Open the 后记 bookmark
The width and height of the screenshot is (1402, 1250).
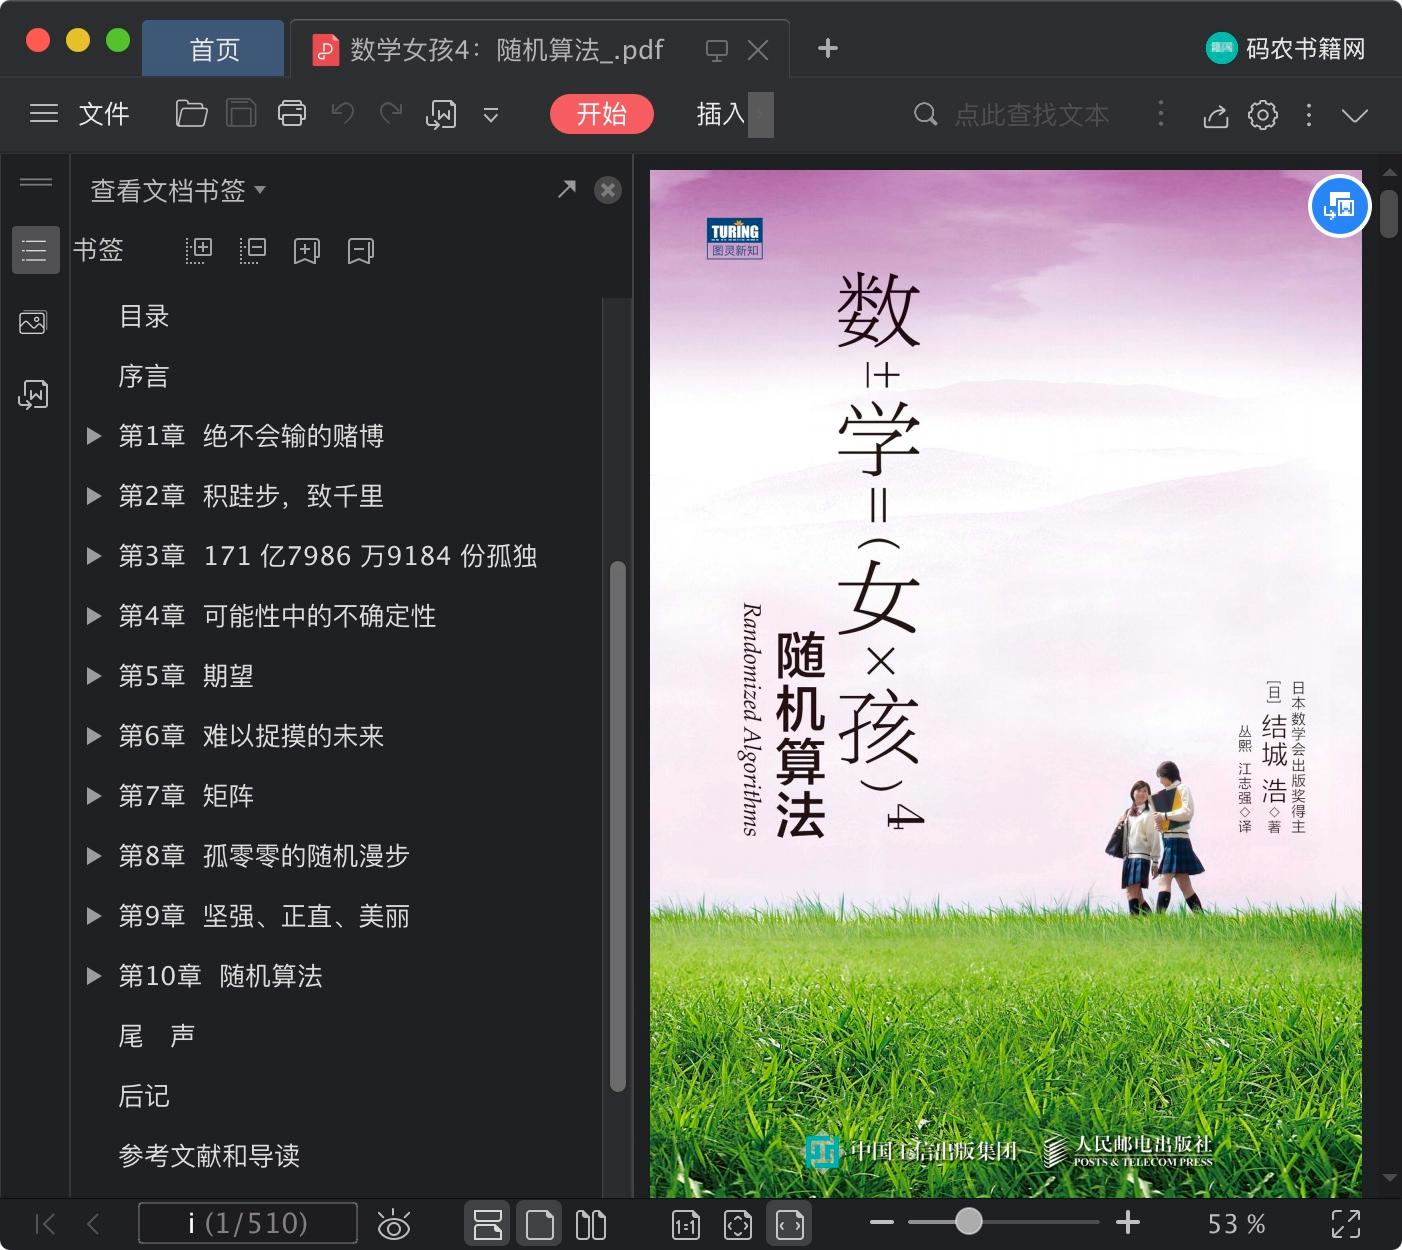coord(144,1096)
